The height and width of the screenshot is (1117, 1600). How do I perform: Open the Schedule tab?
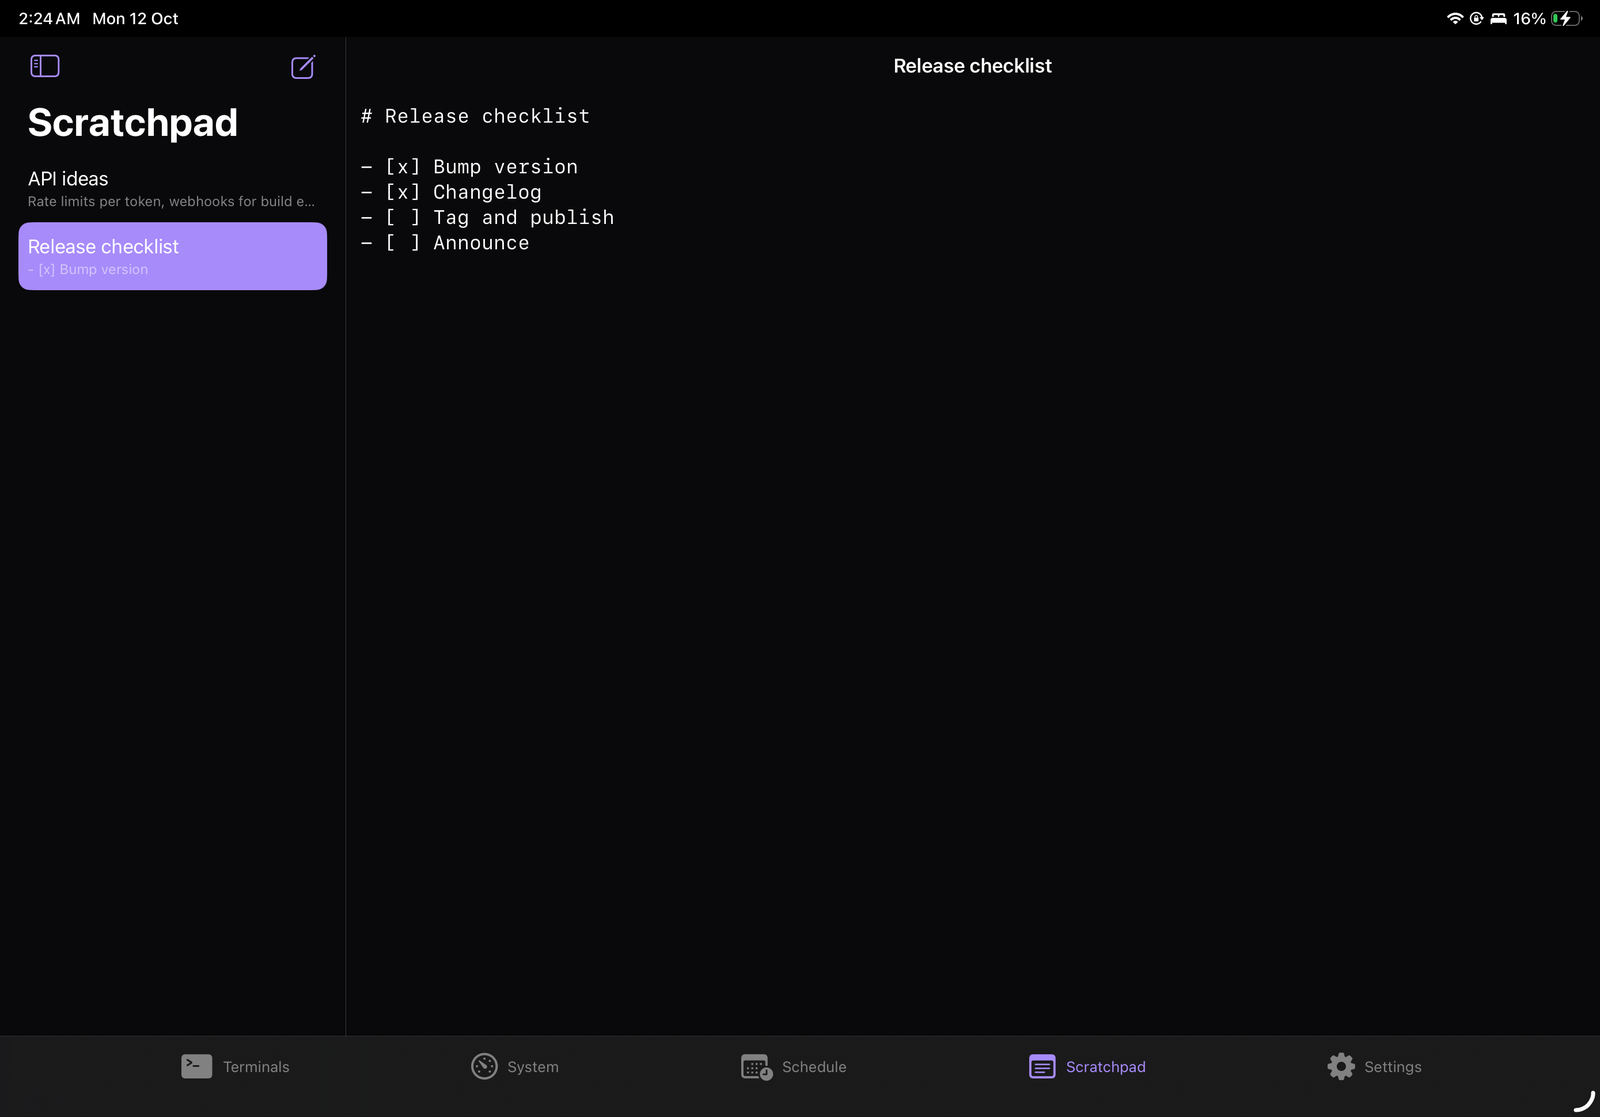click(794, 1067)
